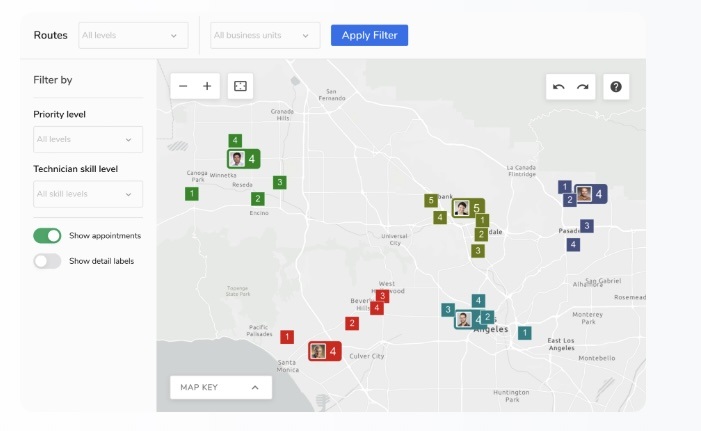Open Technician skill level dropdown

coord(88,194)
